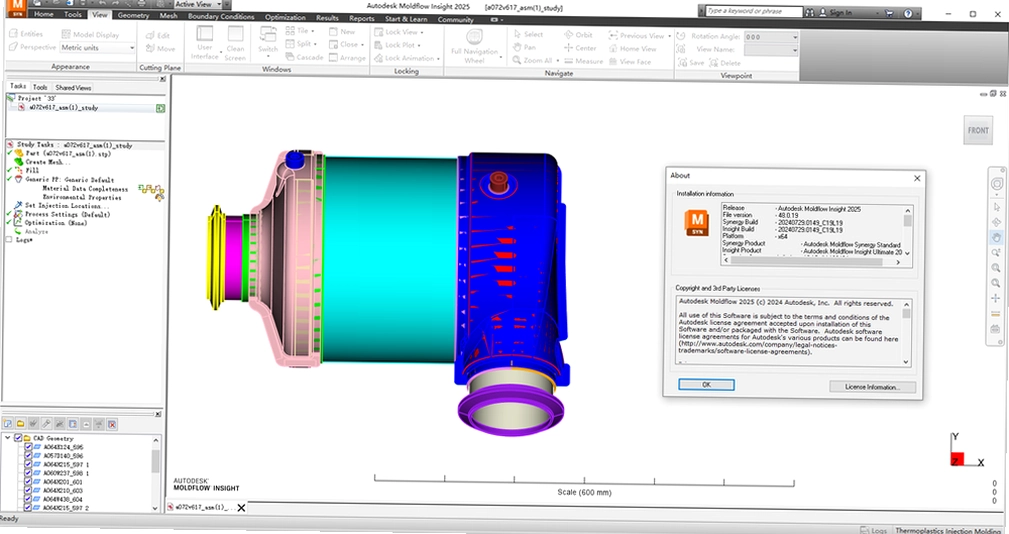
Task: Toggle checkbox for layer A064X124_596
Action: 28,447
